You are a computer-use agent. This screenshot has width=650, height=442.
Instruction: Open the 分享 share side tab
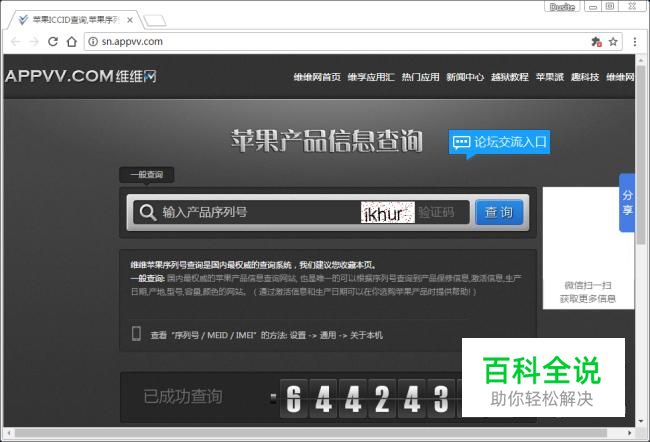point(627,203)
